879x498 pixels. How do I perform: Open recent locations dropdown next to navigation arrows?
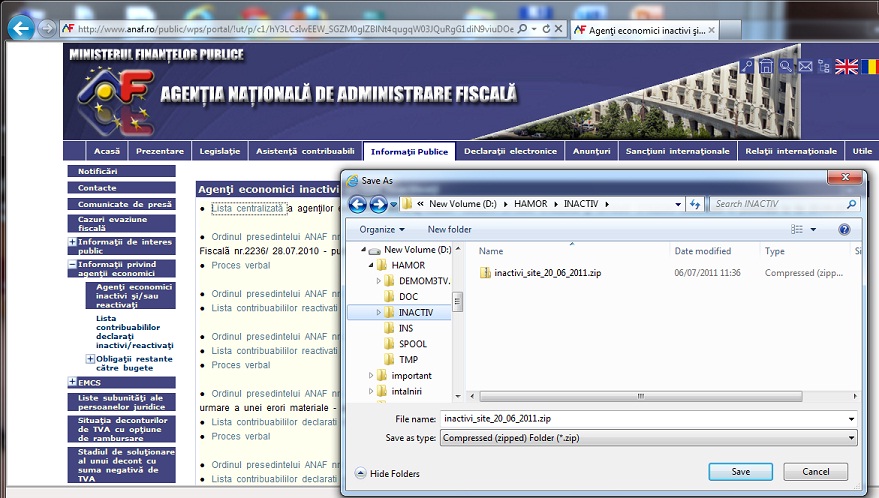(394, 205)
